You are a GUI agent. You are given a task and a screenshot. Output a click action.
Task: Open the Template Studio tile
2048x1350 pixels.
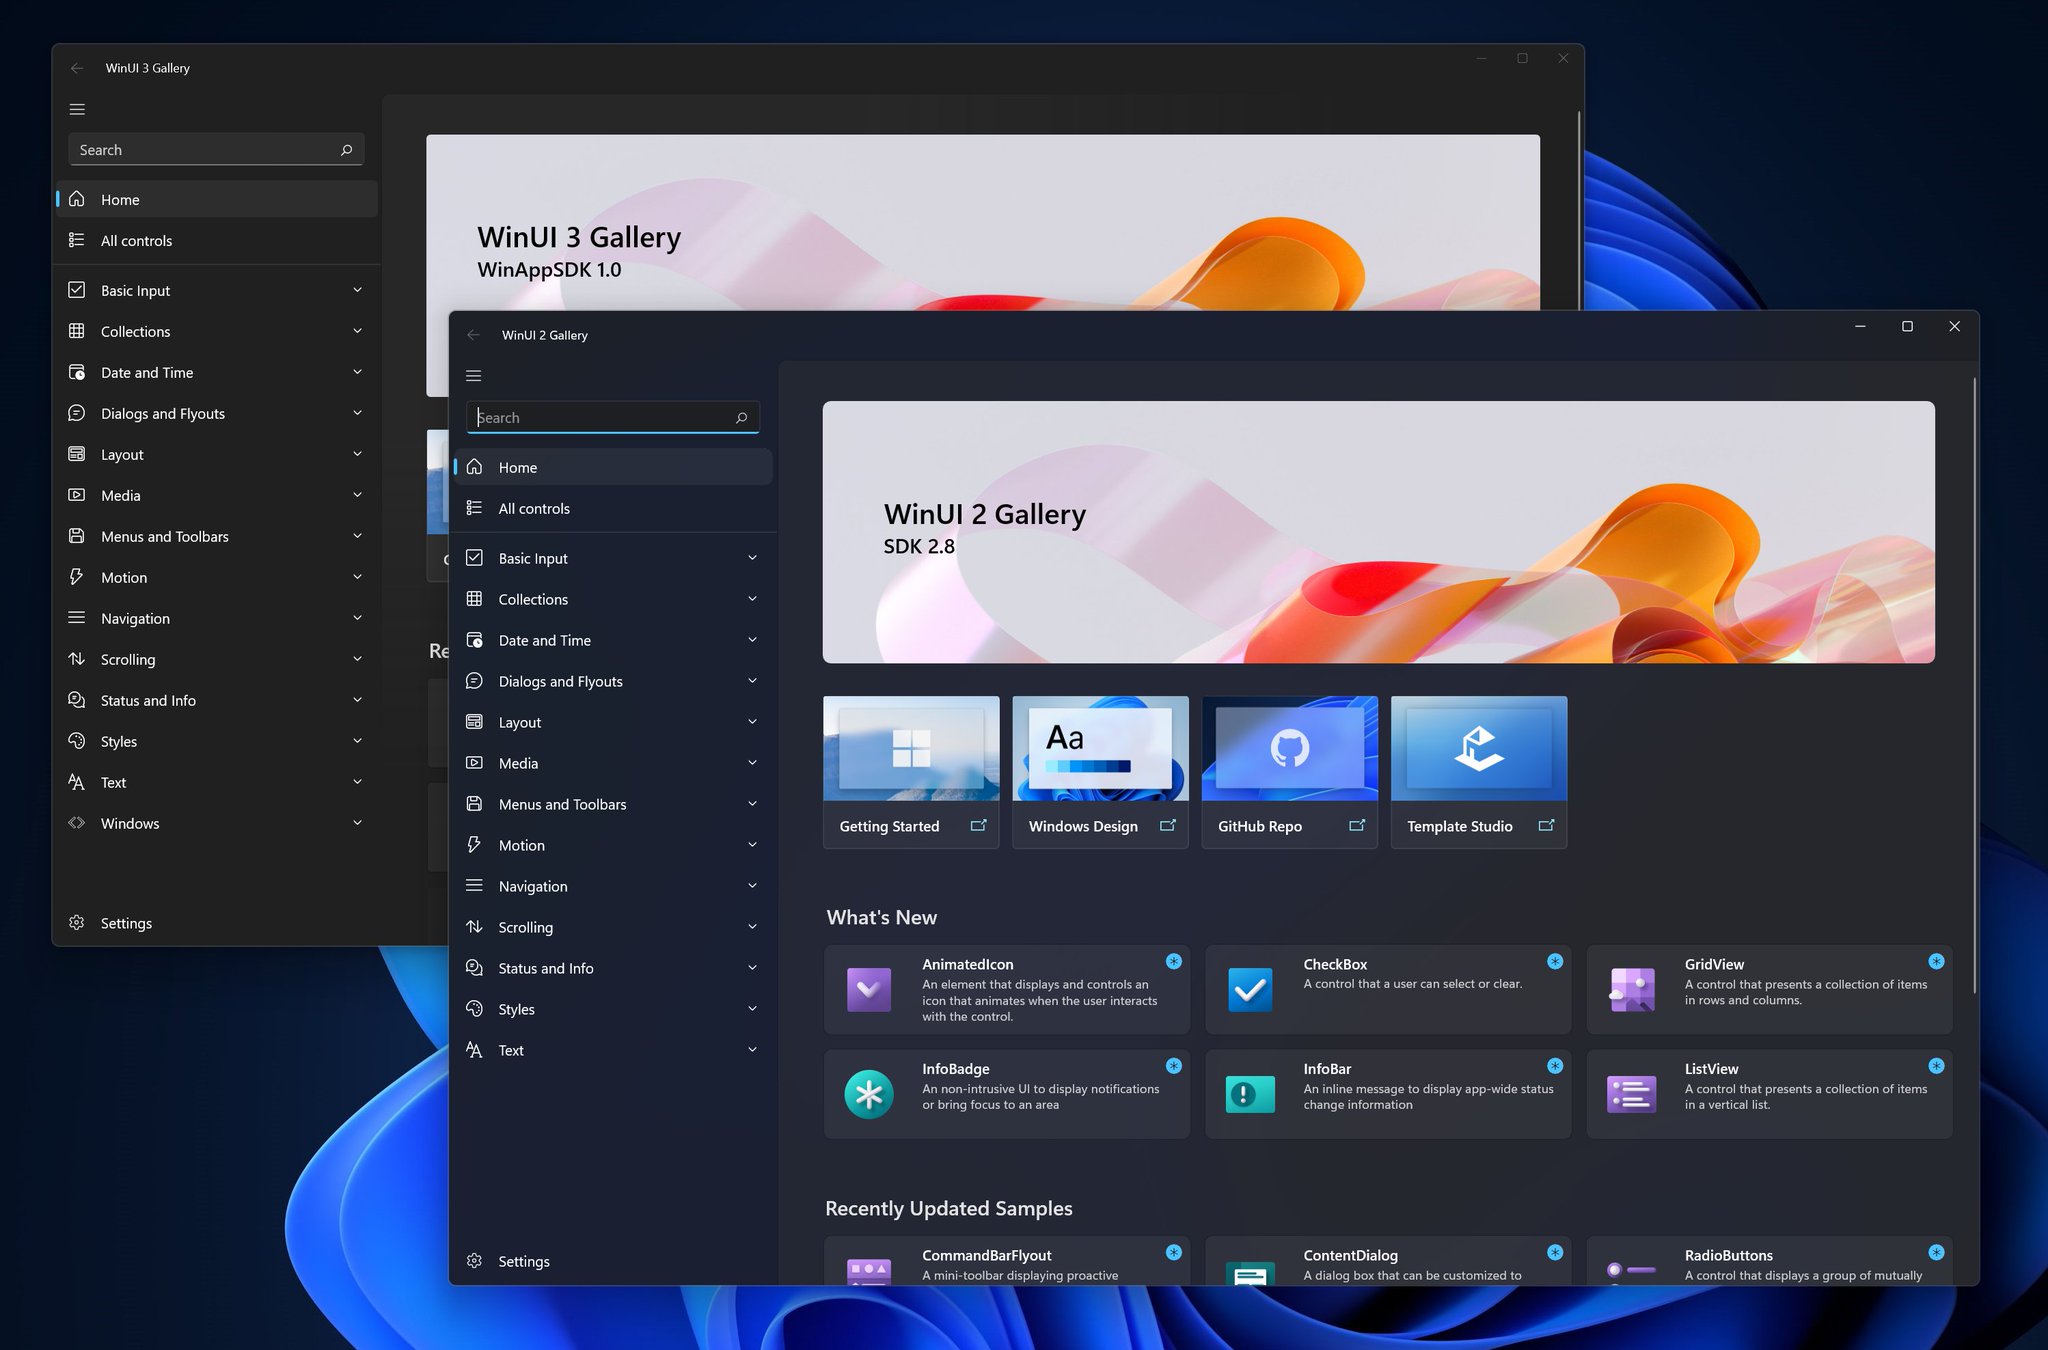point(1478,771)
